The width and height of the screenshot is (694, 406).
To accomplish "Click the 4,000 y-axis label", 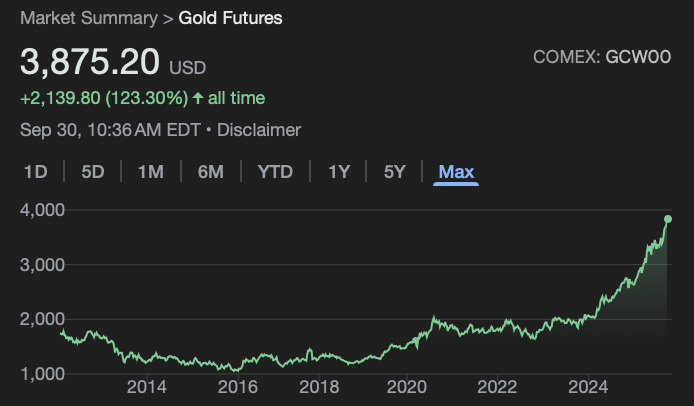I will tap(42, 210).
